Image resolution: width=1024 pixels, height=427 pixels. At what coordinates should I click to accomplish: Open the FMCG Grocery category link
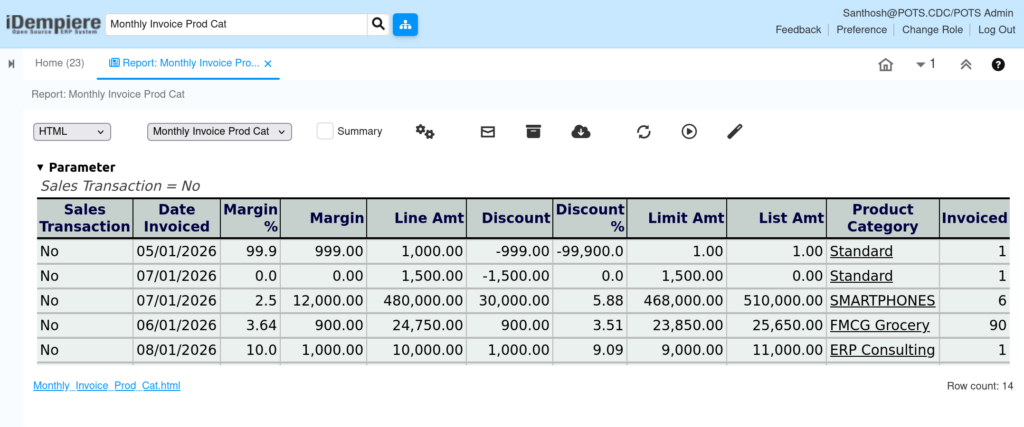point(879,326)
